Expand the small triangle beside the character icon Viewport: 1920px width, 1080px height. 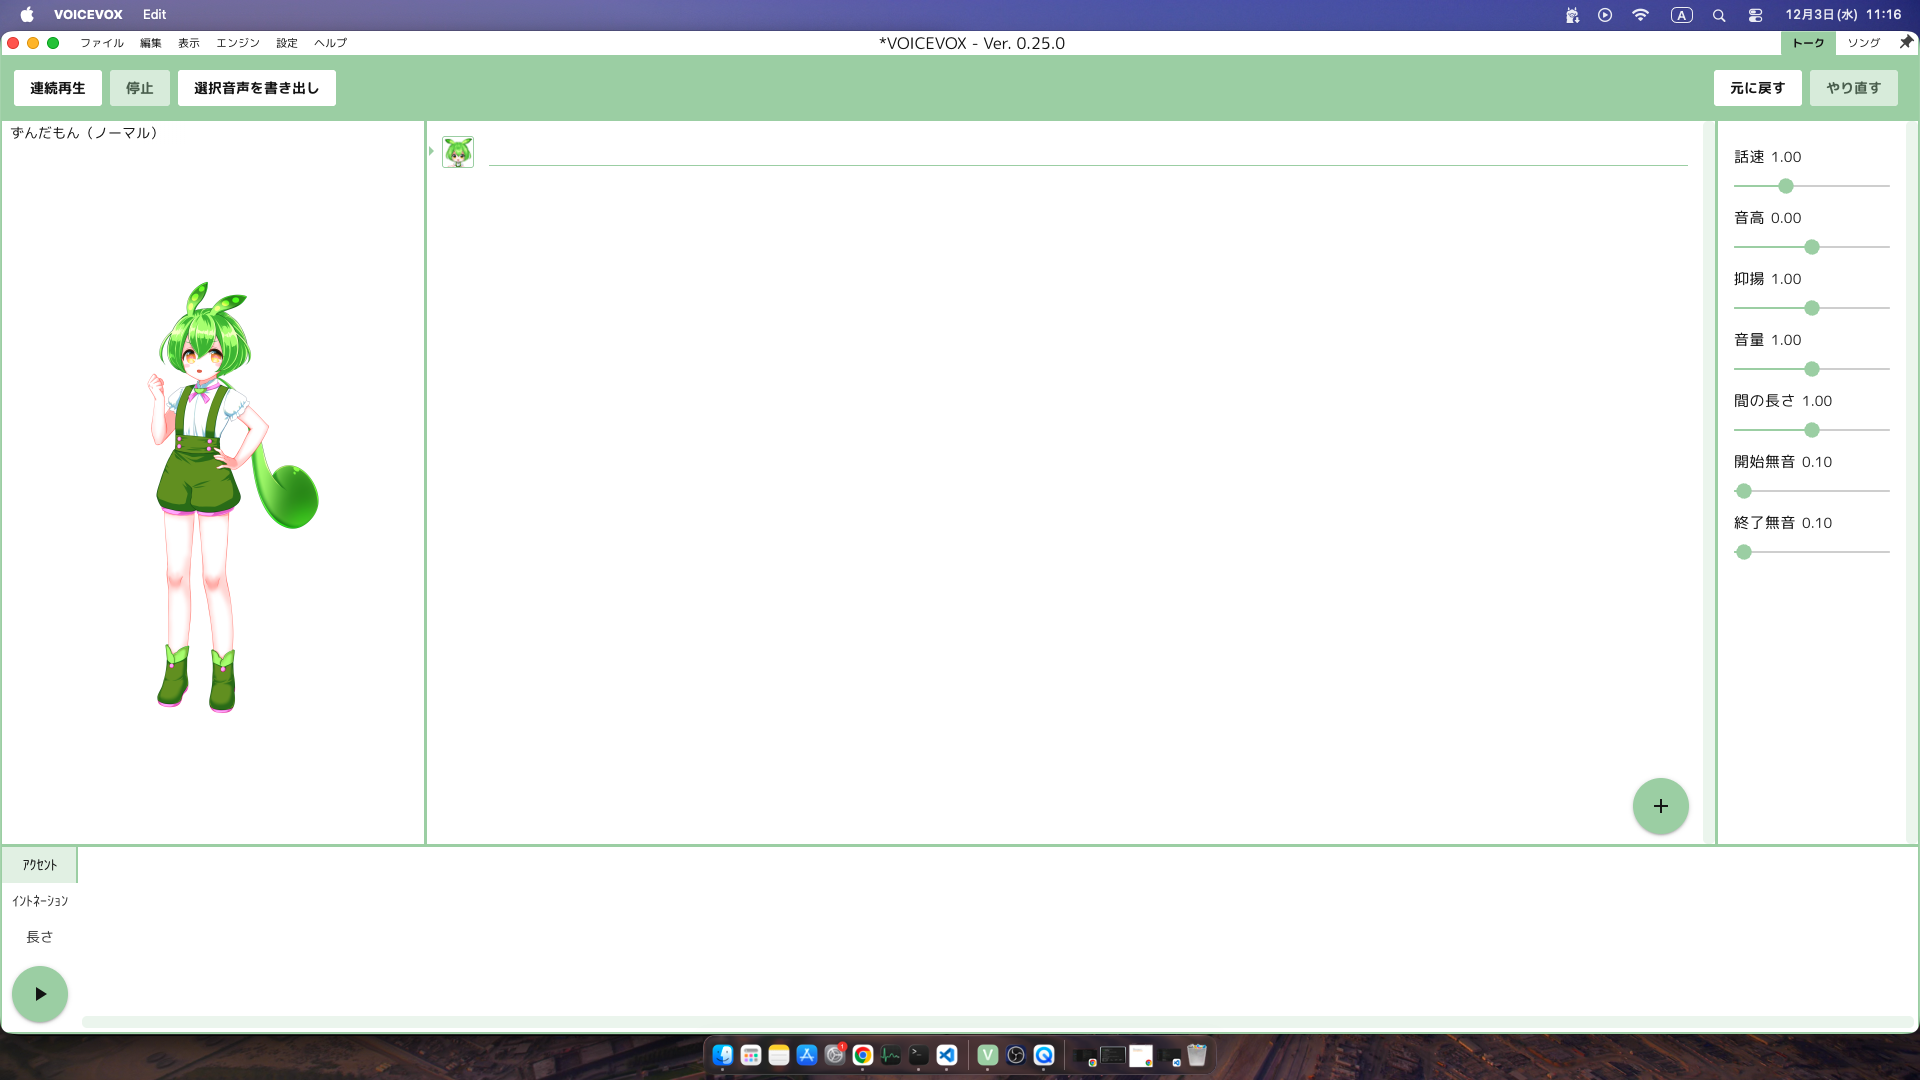coord(431,151)
